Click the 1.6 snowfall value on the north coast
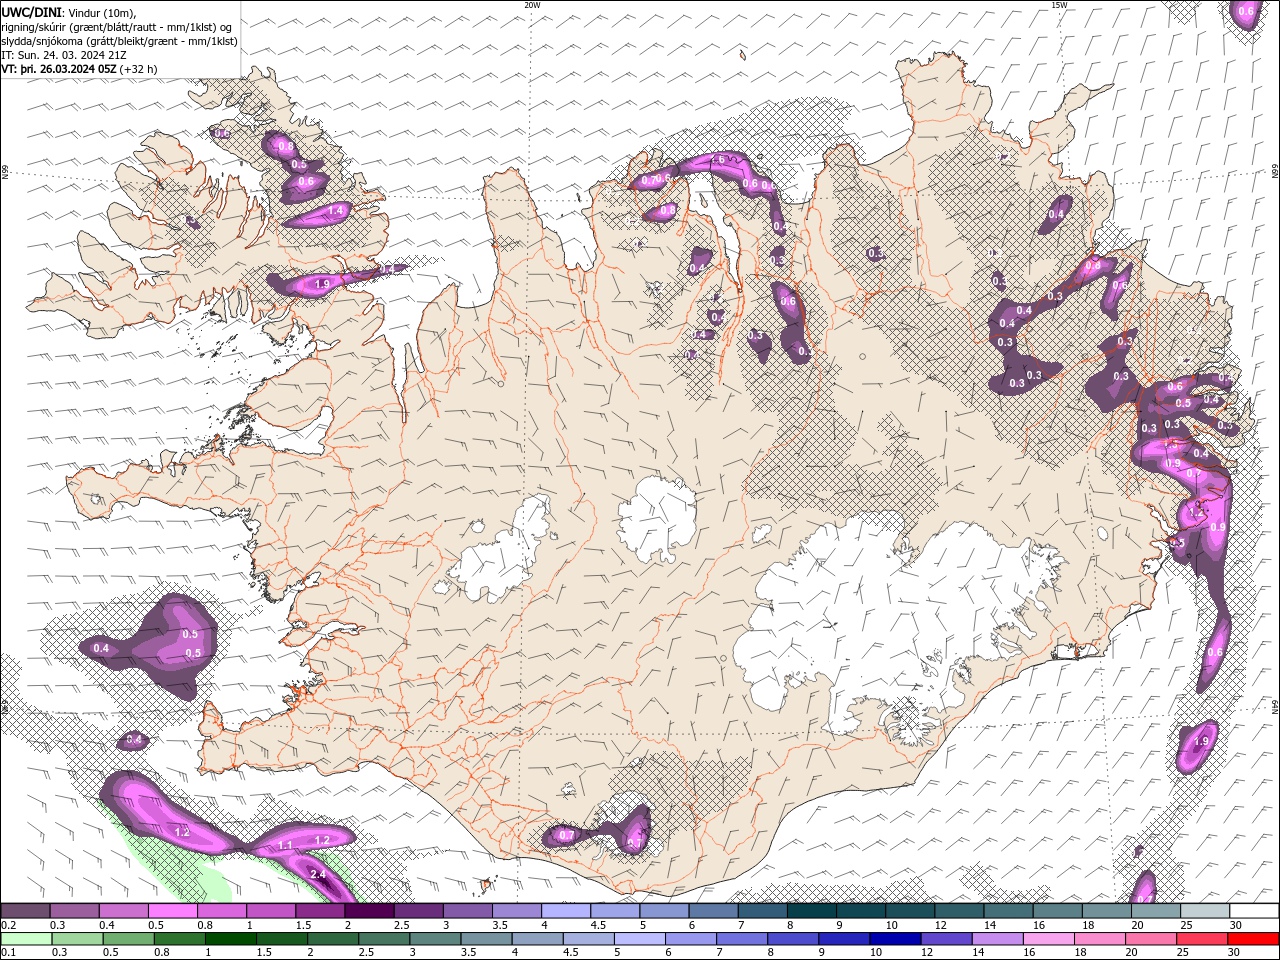This screenshot has width=1280, height=960. pyautogui.click(x=717, y=160)
